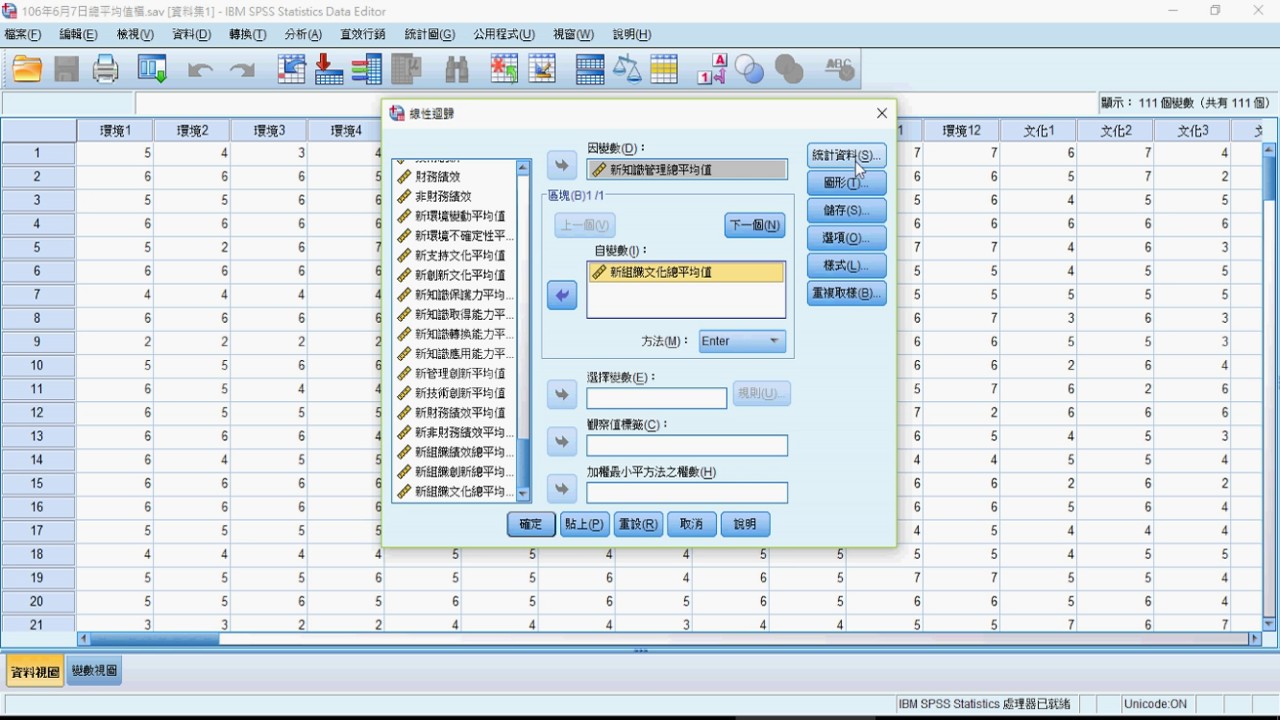
Task: Click the 重複取樣(B) Bootstrap button
Action: [846, 293]
